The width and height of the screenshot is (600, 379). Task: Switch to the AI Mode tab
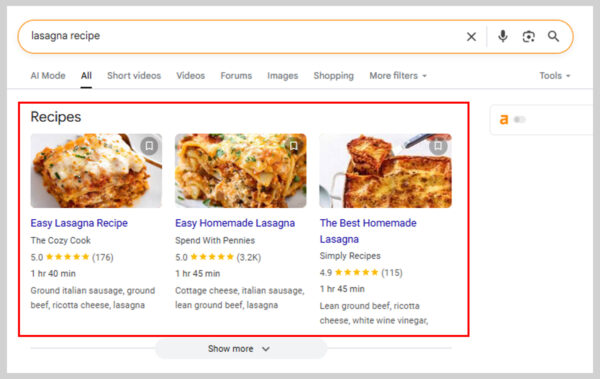tap(48, 76)
